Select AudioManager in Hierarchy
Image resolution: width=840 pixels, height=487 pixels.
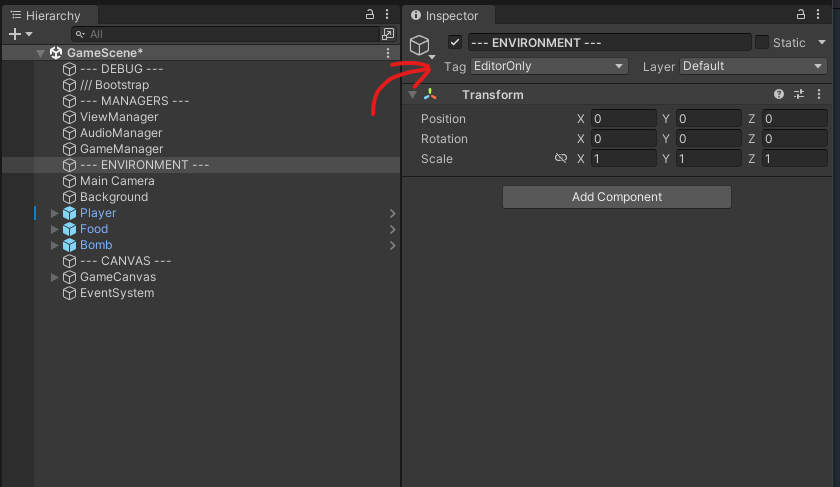(x=121, y=133)
